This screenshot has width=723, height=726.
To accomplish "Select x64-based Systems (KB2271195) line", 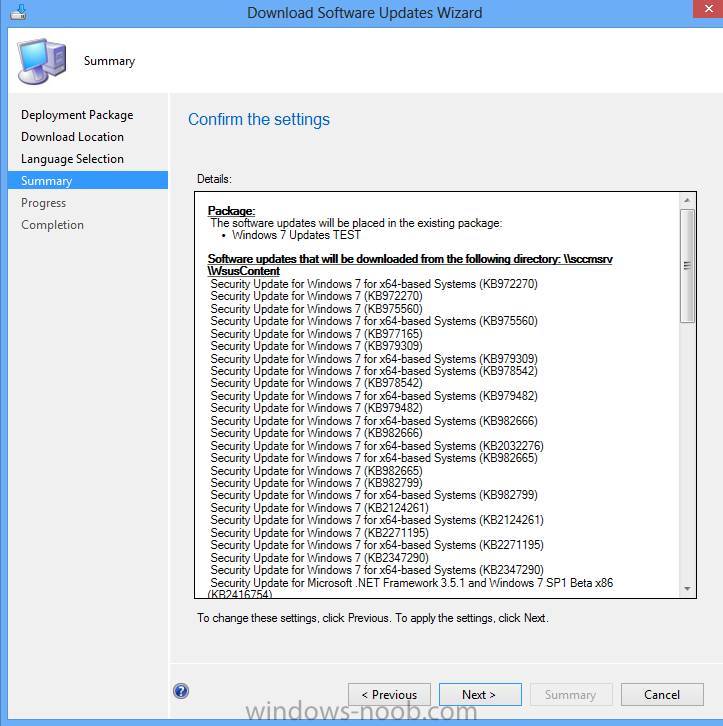I will tap(377, 545).
